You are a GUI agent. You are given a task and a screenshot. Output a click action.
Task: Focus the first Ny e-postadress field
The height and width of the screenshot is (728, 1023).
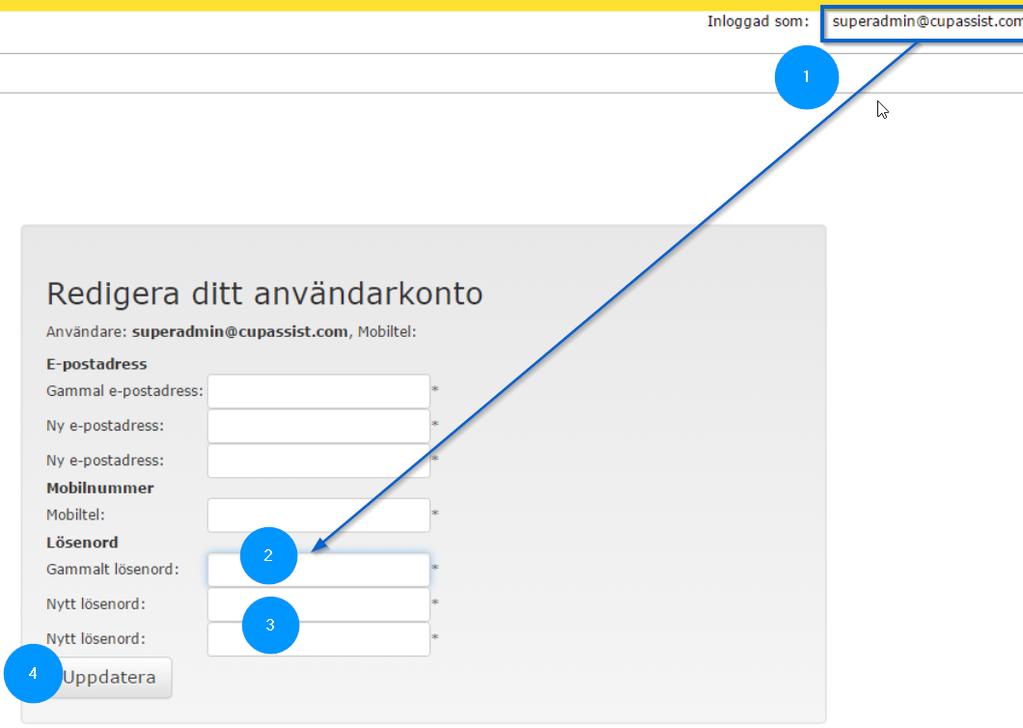pyautogui.click(x=318, y=426)
